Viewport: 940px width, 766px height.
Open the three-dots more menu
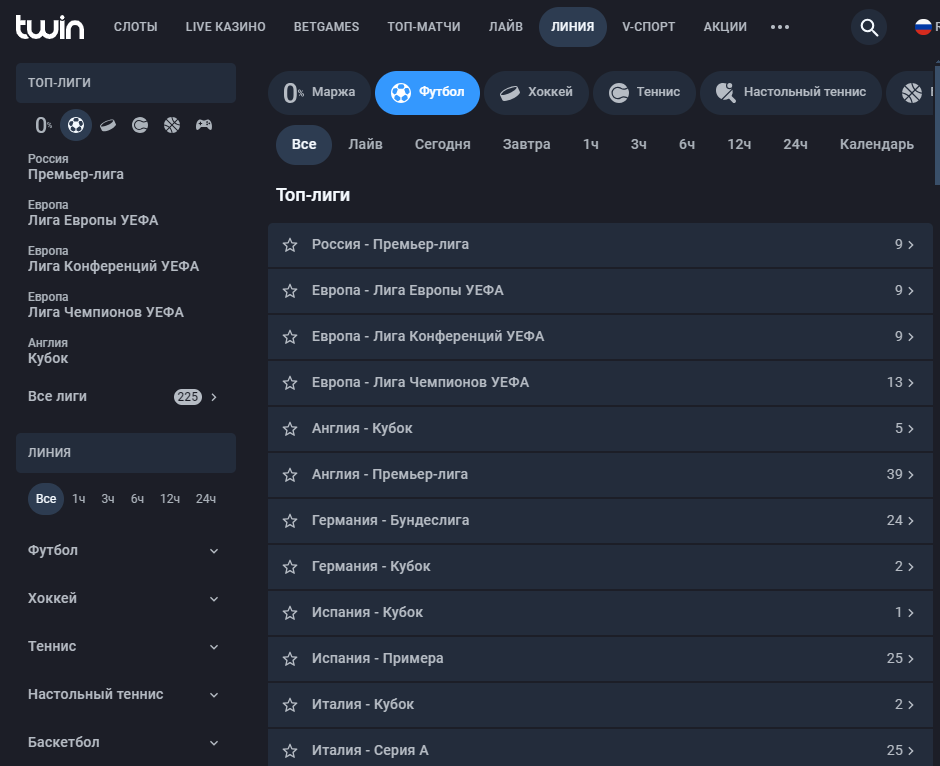779,27
